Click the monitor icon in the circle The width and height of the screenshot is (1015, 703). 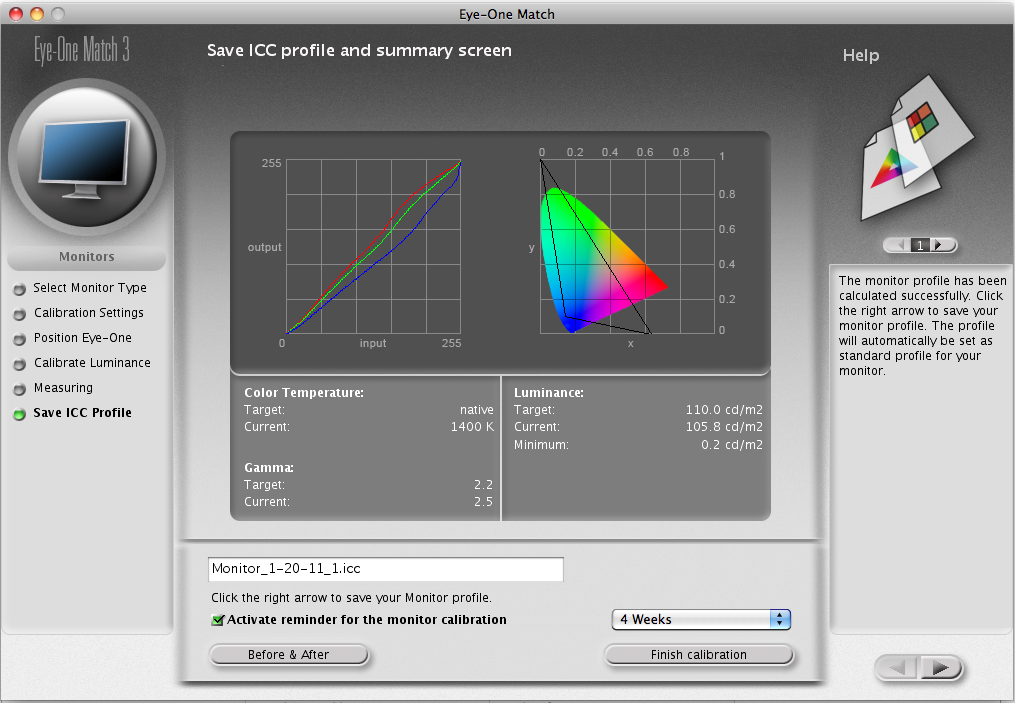[x=86, y=158]
